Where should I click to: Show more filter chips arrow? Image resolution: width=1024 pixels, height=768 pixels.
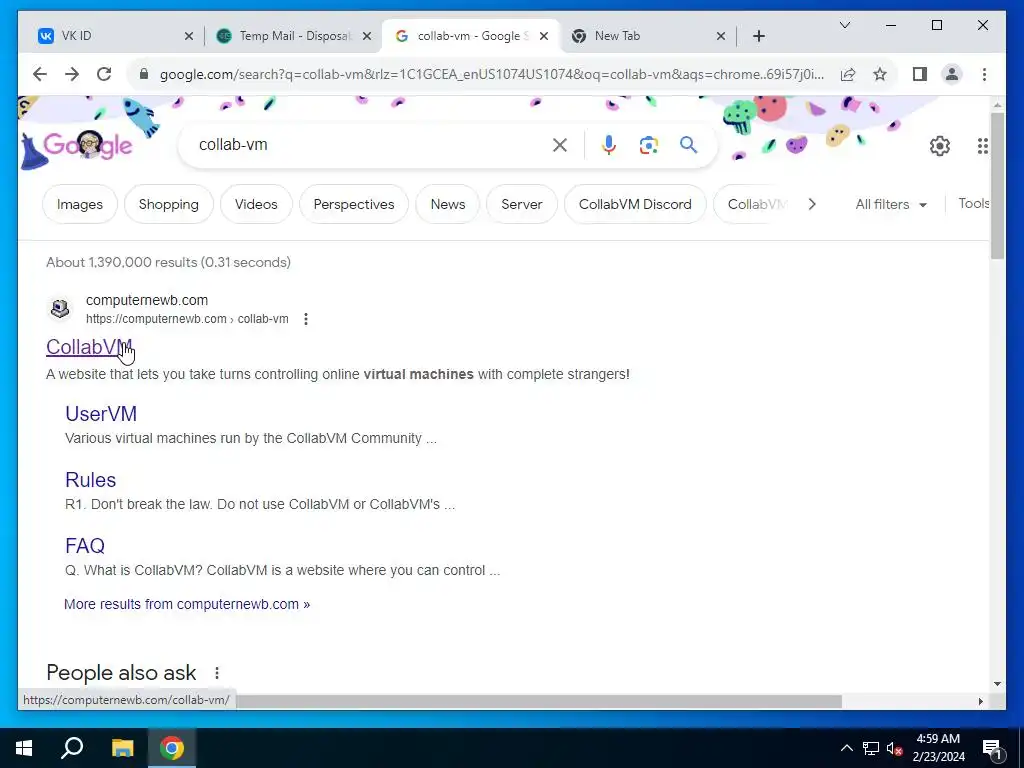[812, 204]
